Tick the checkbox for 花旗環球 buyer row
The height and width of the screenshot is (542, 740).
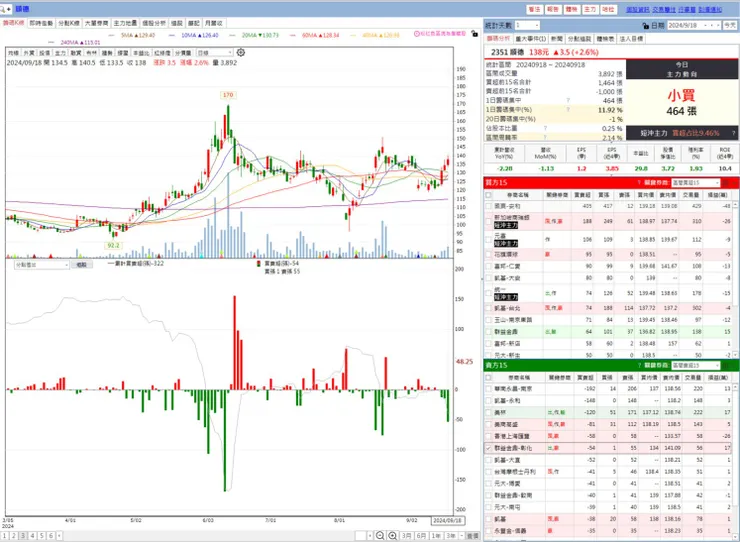[x=488, y=254]
